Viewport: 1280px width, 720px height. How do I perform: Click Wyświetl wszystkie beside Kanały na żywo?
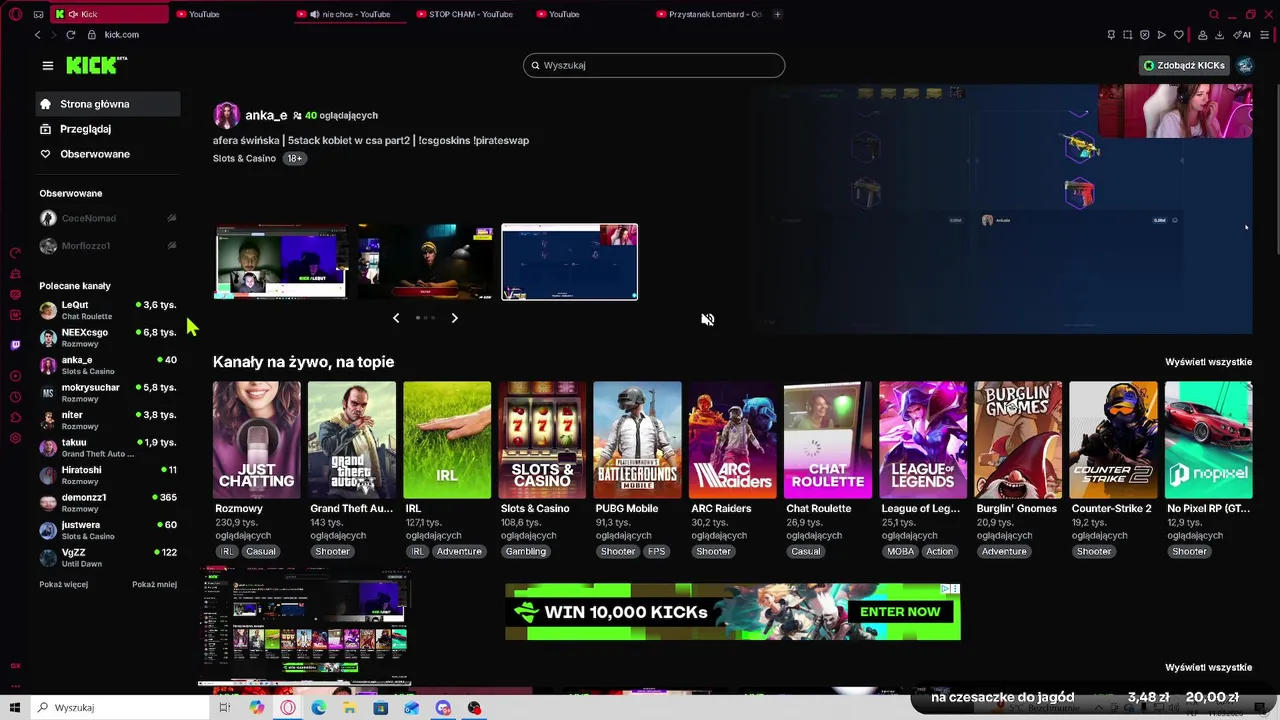[1208, 362]
